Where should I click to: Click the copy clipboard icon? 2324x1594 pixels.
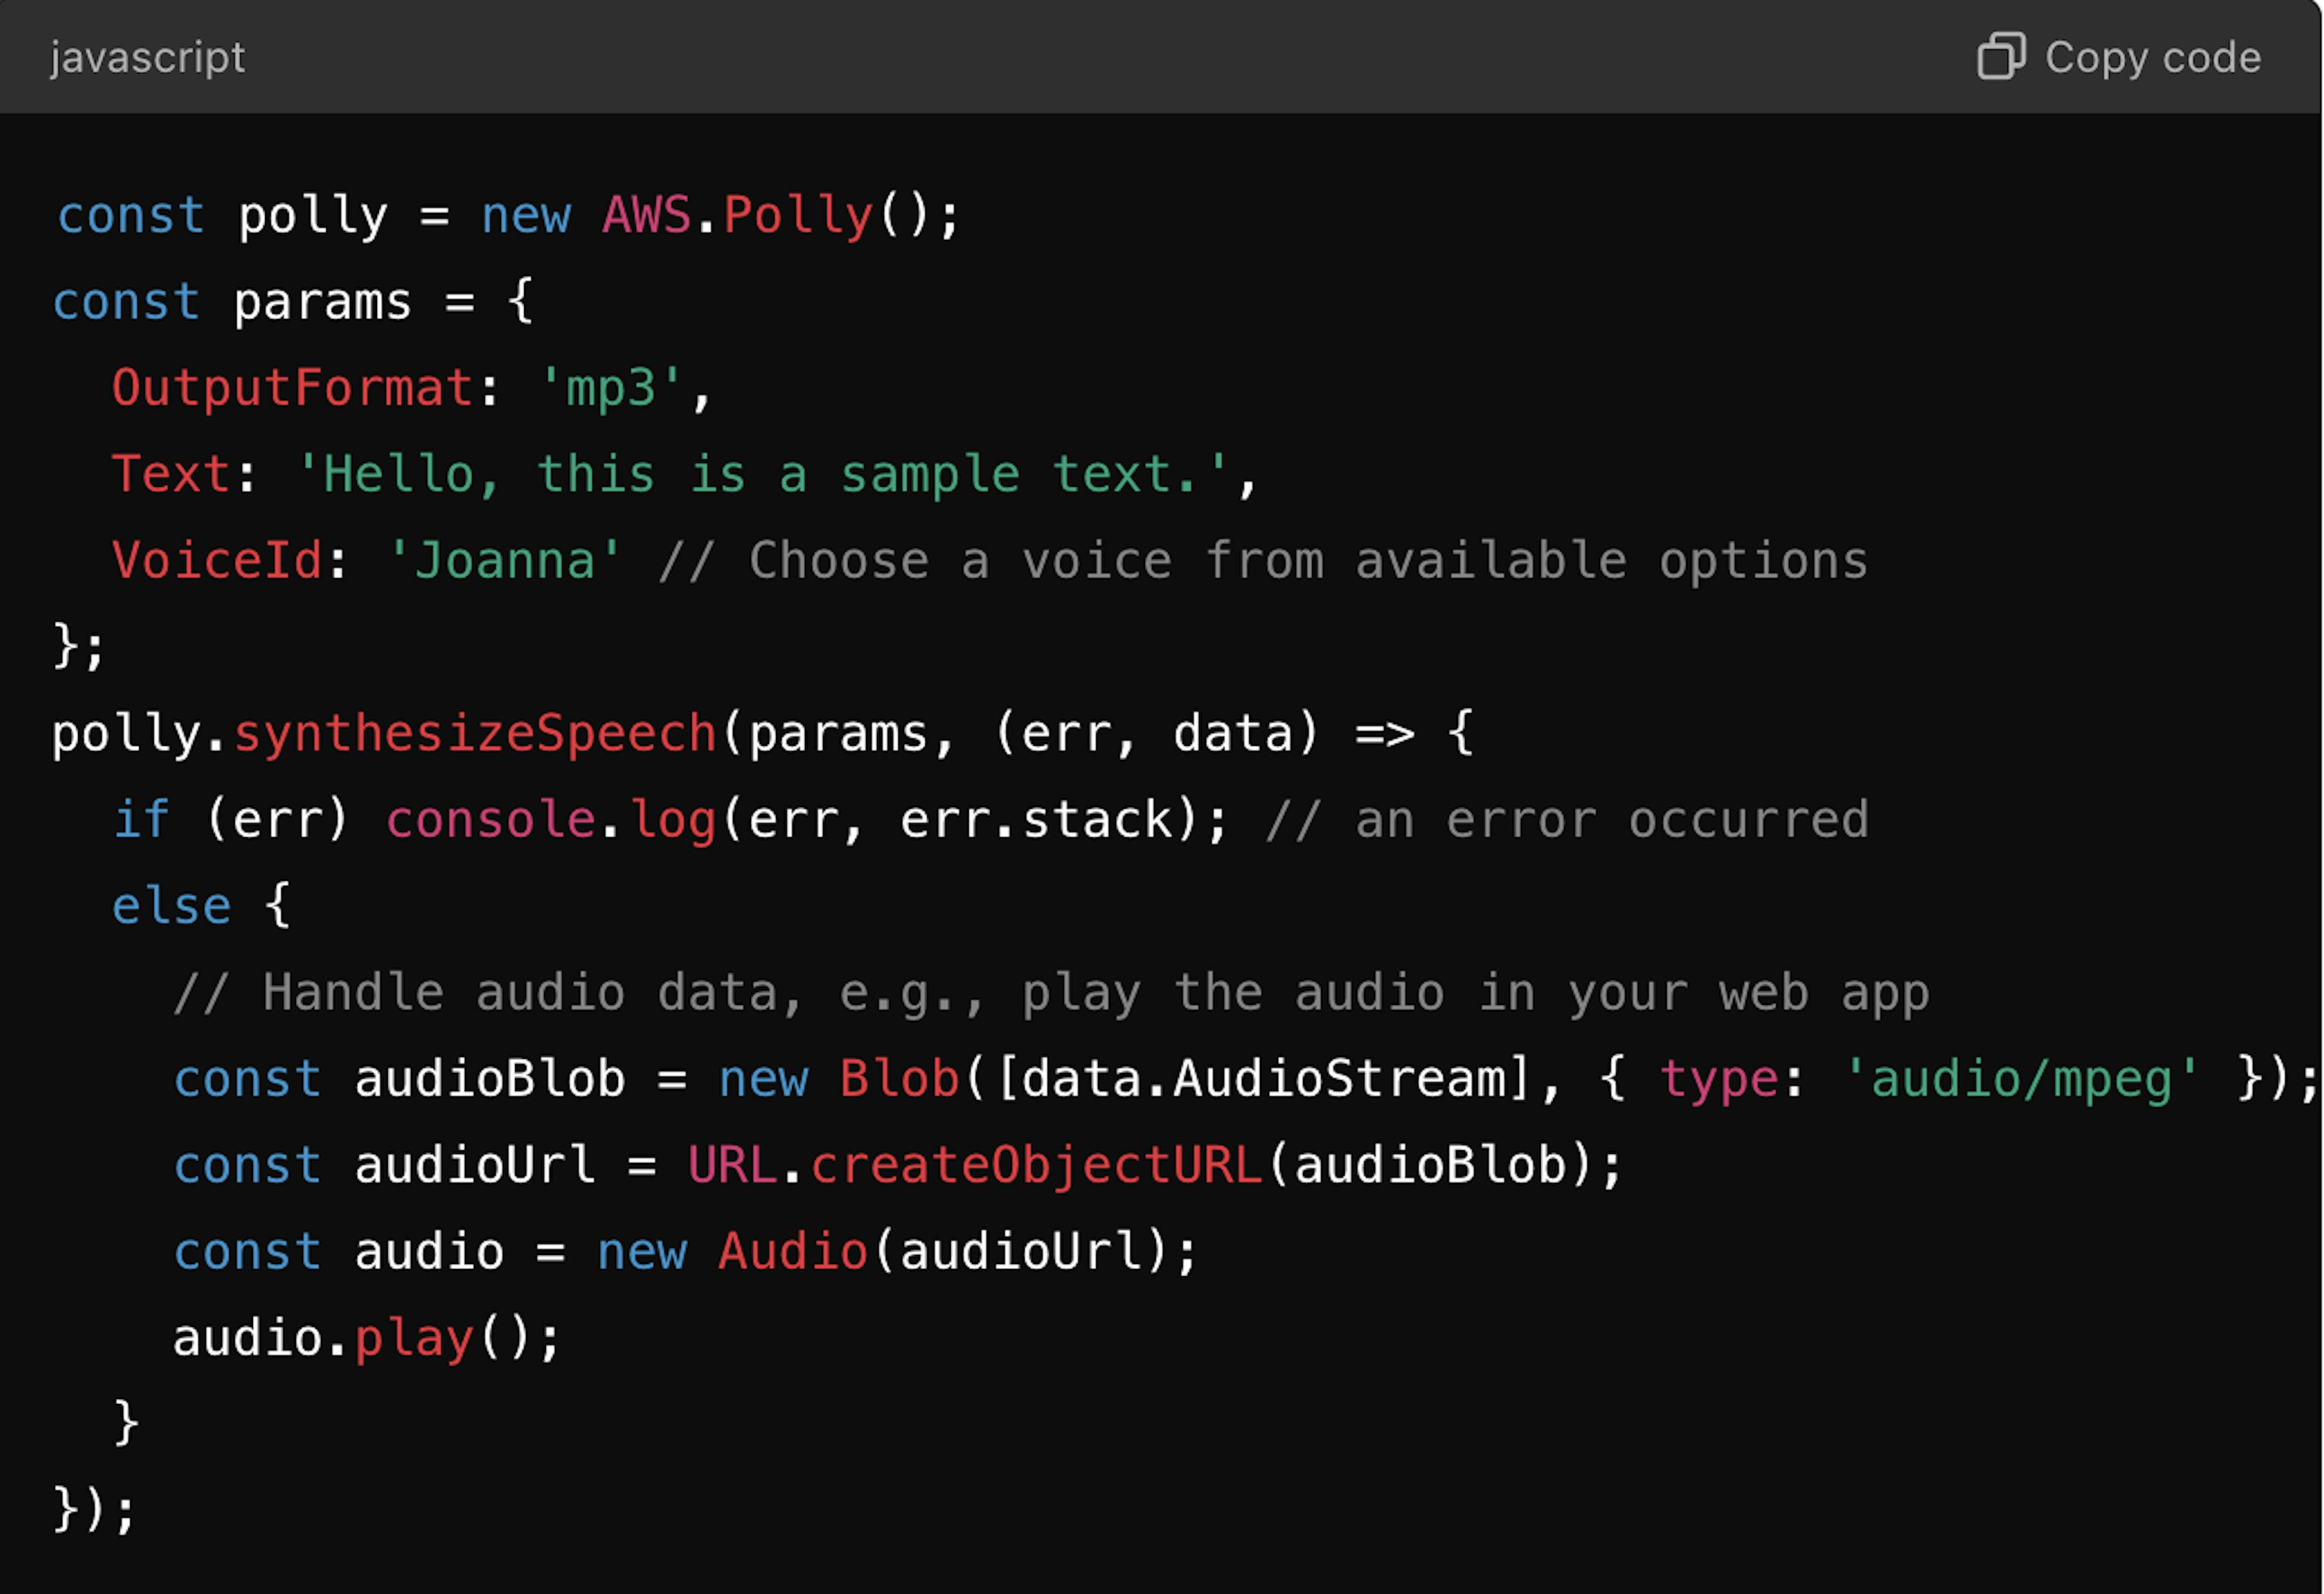[2000, 56]
